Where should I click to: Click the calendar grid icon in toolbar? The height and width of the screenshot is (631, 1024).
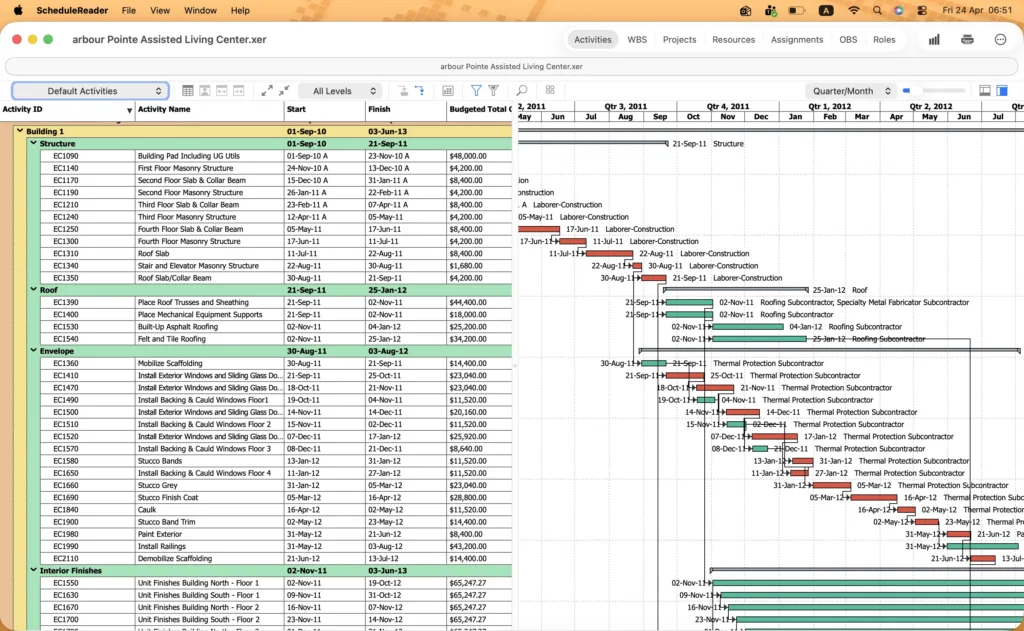(448, 91)
